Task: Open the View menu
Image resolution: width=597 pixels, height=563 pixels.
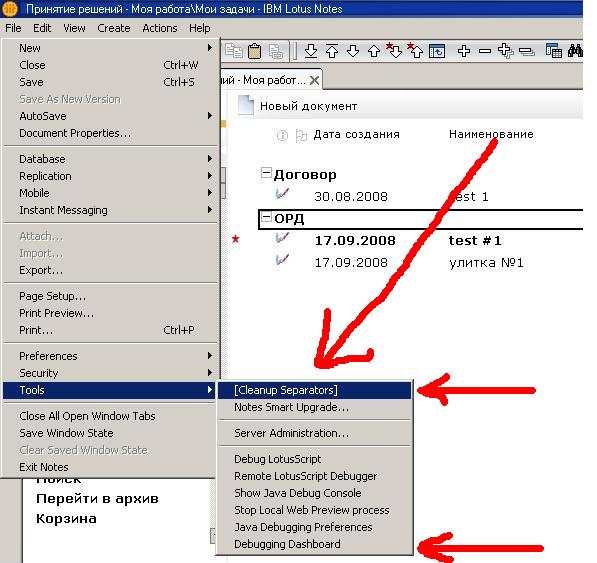Action: pos(74,28)
